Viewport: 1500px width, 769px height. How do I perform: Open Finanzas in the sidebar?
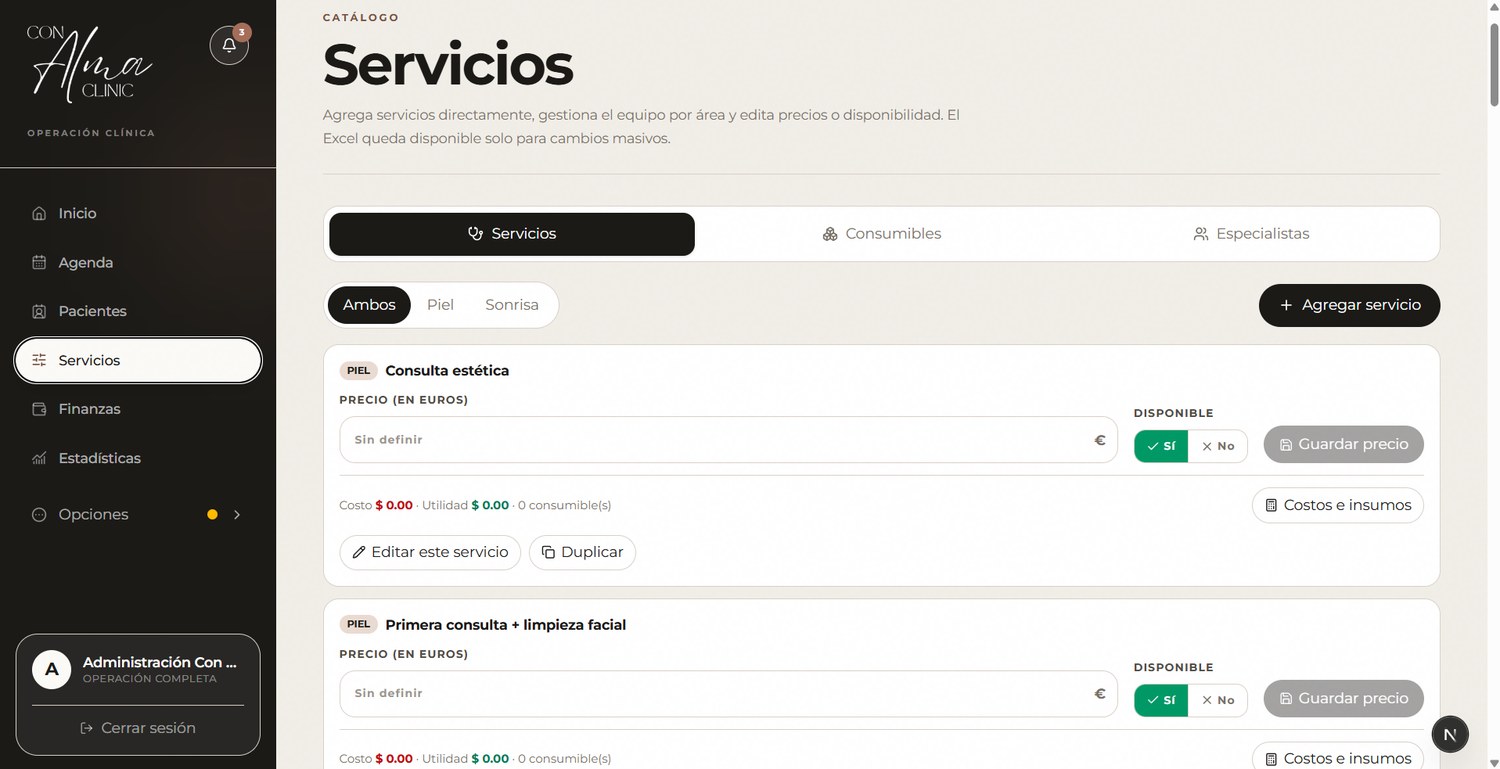coord(138,409)
